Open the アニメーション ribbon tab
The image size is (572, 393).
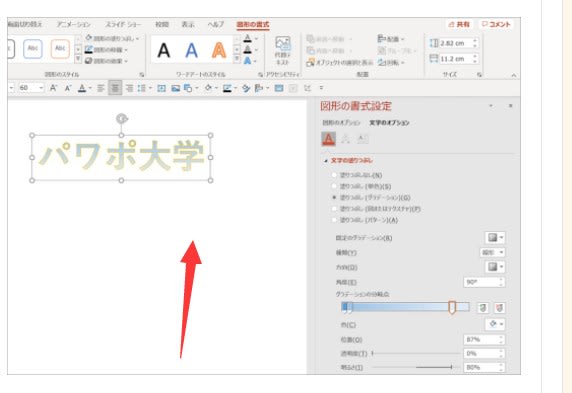coord(74,24)
